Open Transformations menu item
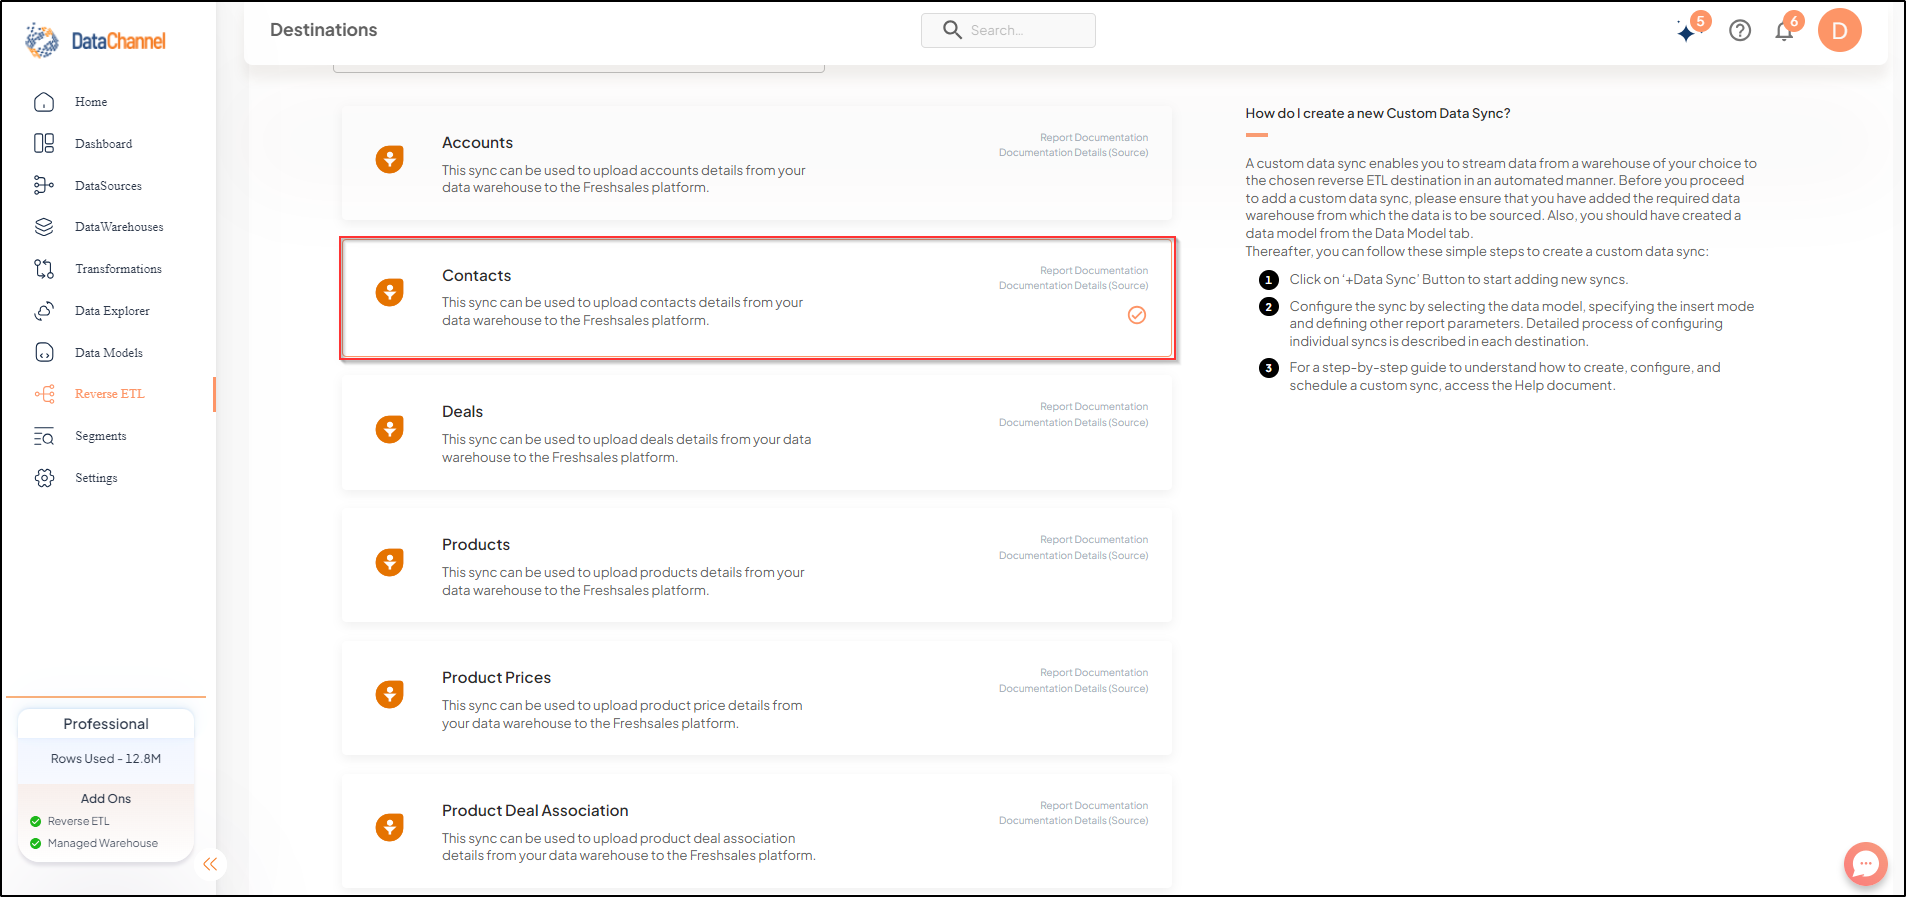 pyautogui.click(x=119, y=269)
